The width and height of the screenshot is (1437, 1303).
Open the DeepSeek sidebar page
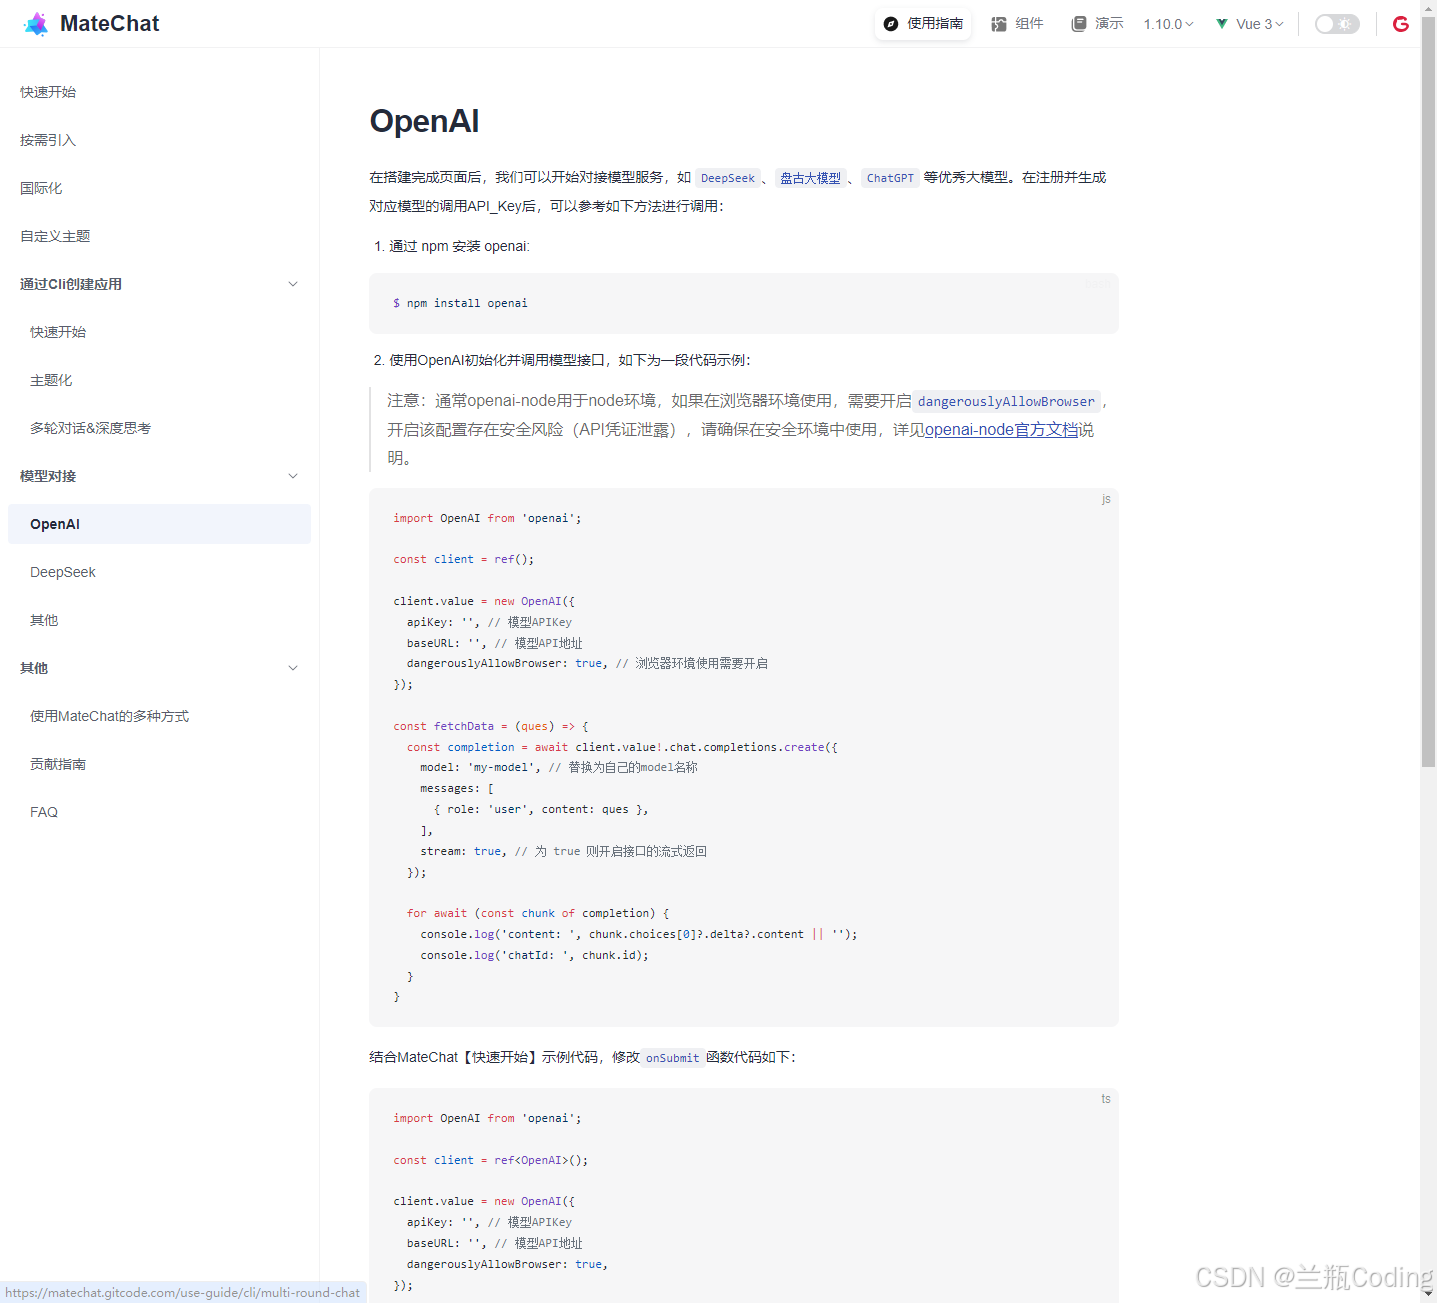click(63, 572)
